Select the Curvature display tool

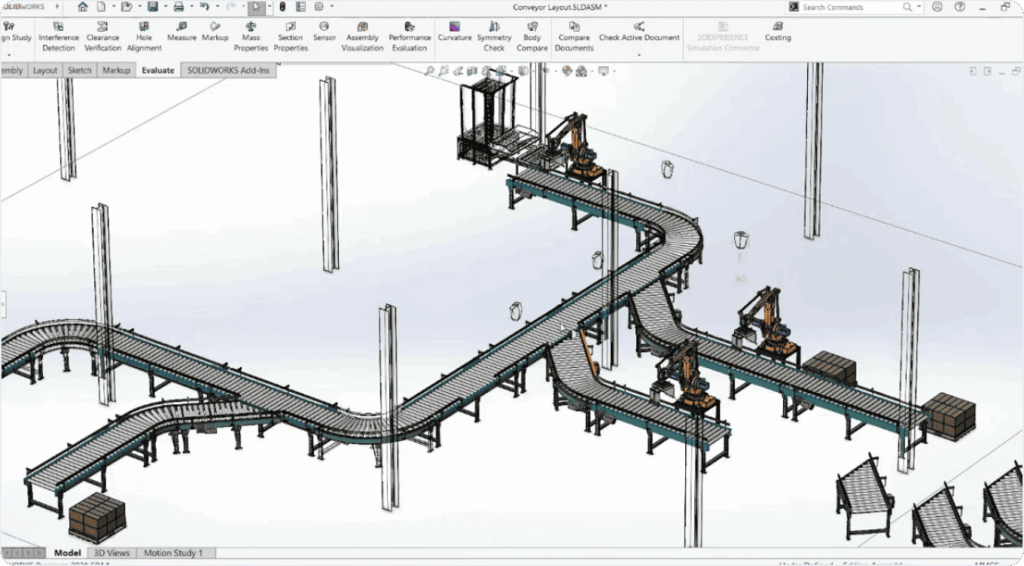coord(454,30)
